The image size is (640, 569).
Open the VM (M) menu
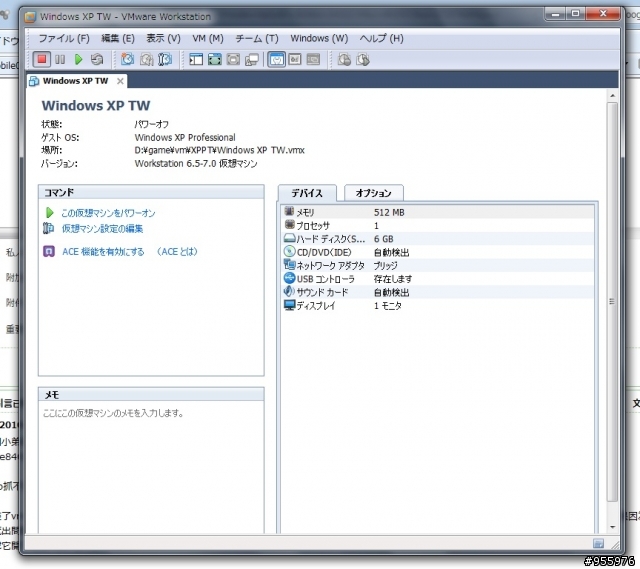coord(208,38)
